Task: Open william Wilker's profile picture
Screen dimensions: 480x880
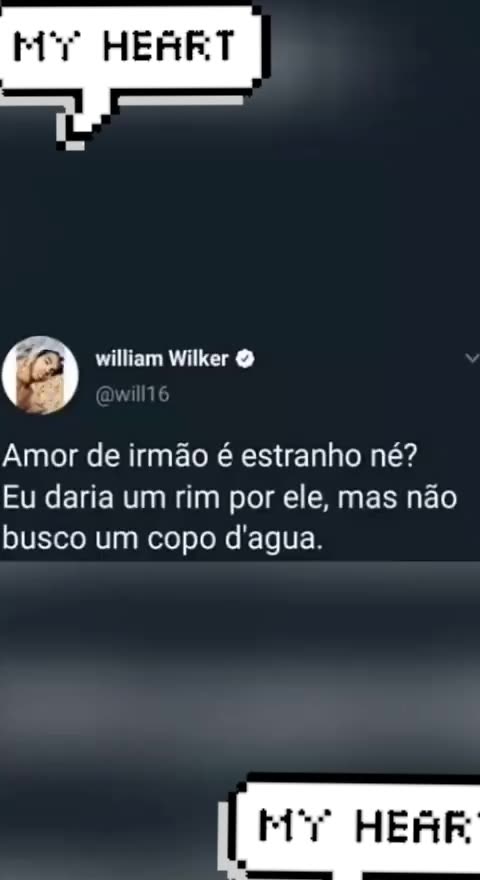Action: point(40,375)
